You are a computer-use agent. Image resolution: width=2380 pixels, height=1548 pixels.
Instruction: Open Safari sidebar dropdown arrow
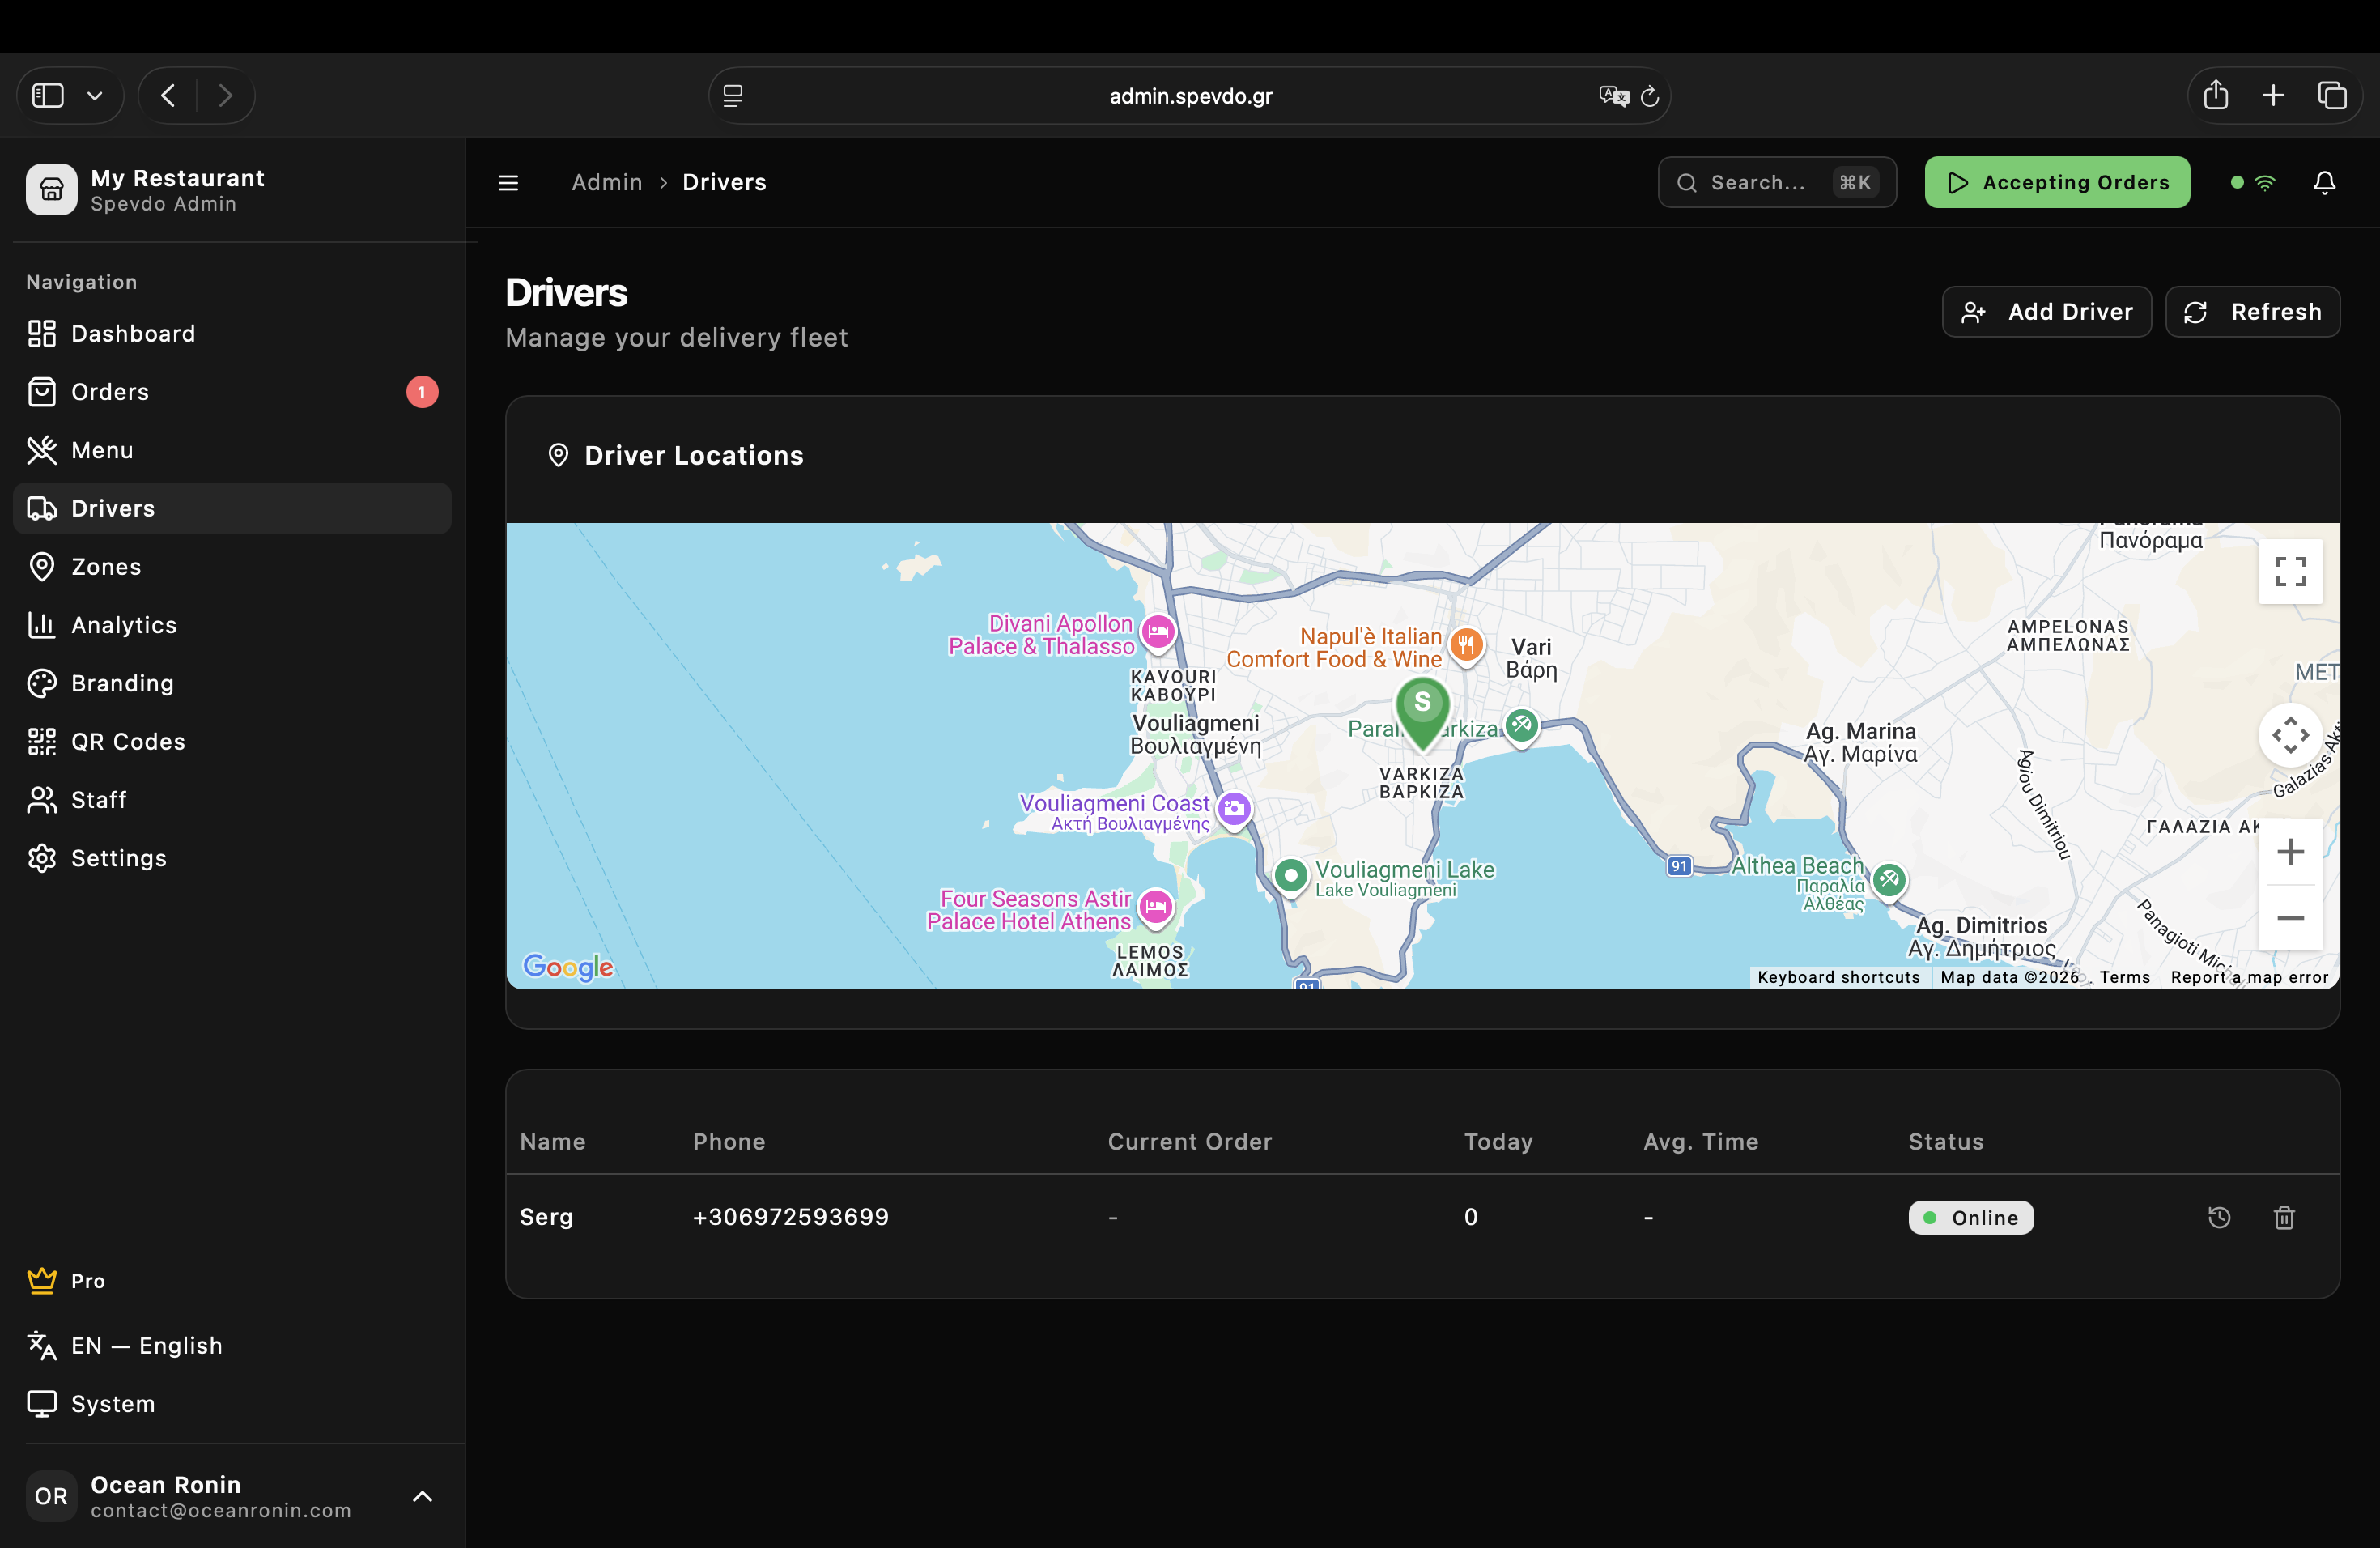click(95, 96)
